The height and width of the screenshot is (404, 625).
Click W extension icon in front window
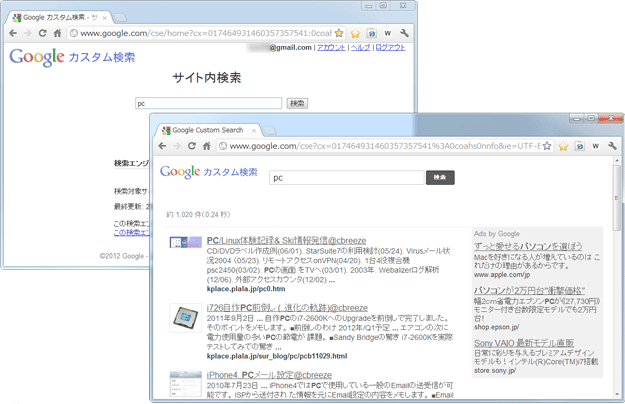(x=596, y=146)
